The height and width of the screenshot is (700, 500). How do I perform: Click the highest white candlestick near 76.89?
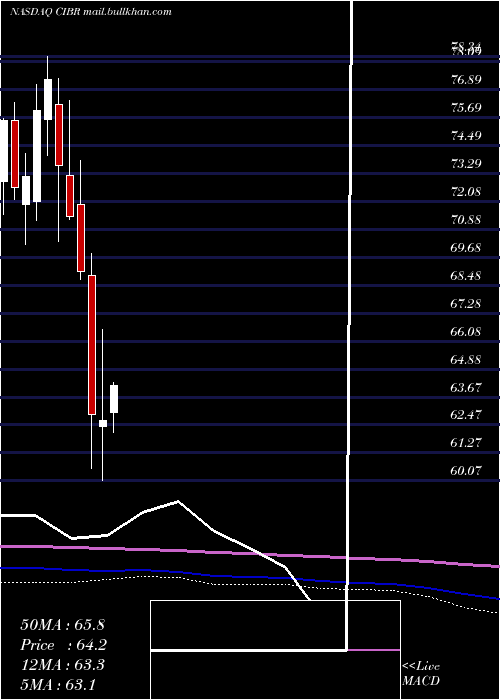(x=48, y=100)
